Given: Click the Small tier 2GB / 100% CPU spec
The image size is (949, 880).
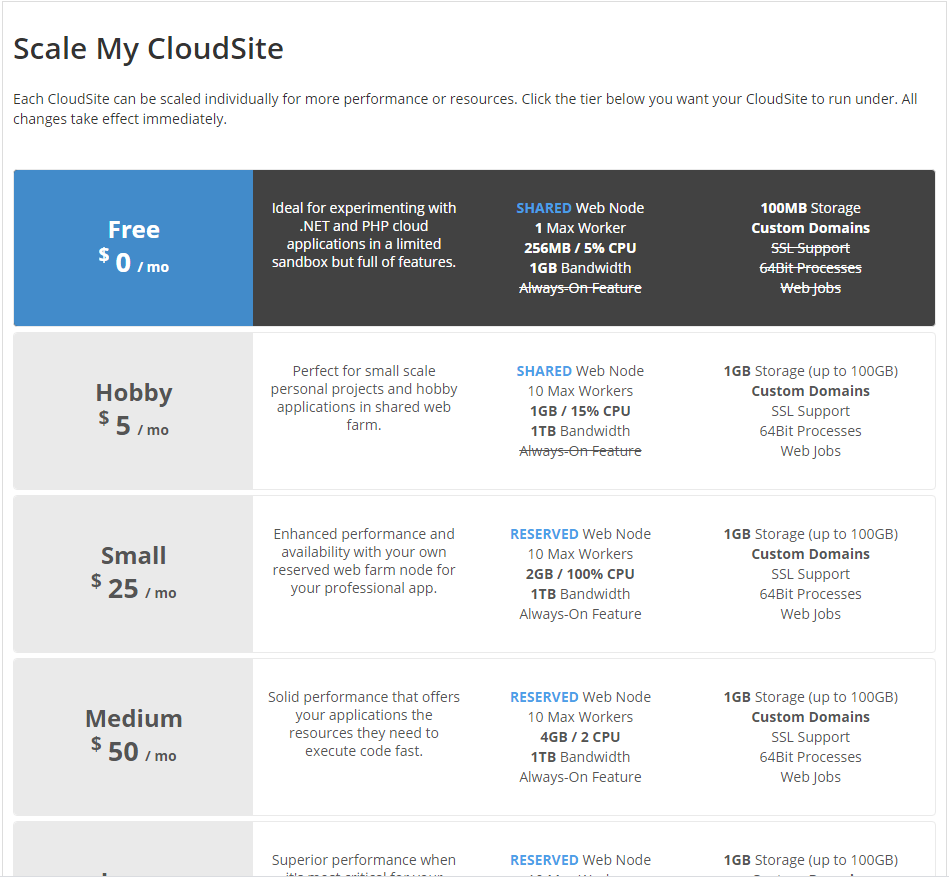Looking at the screenshot, I should click(x=580, y=574).
